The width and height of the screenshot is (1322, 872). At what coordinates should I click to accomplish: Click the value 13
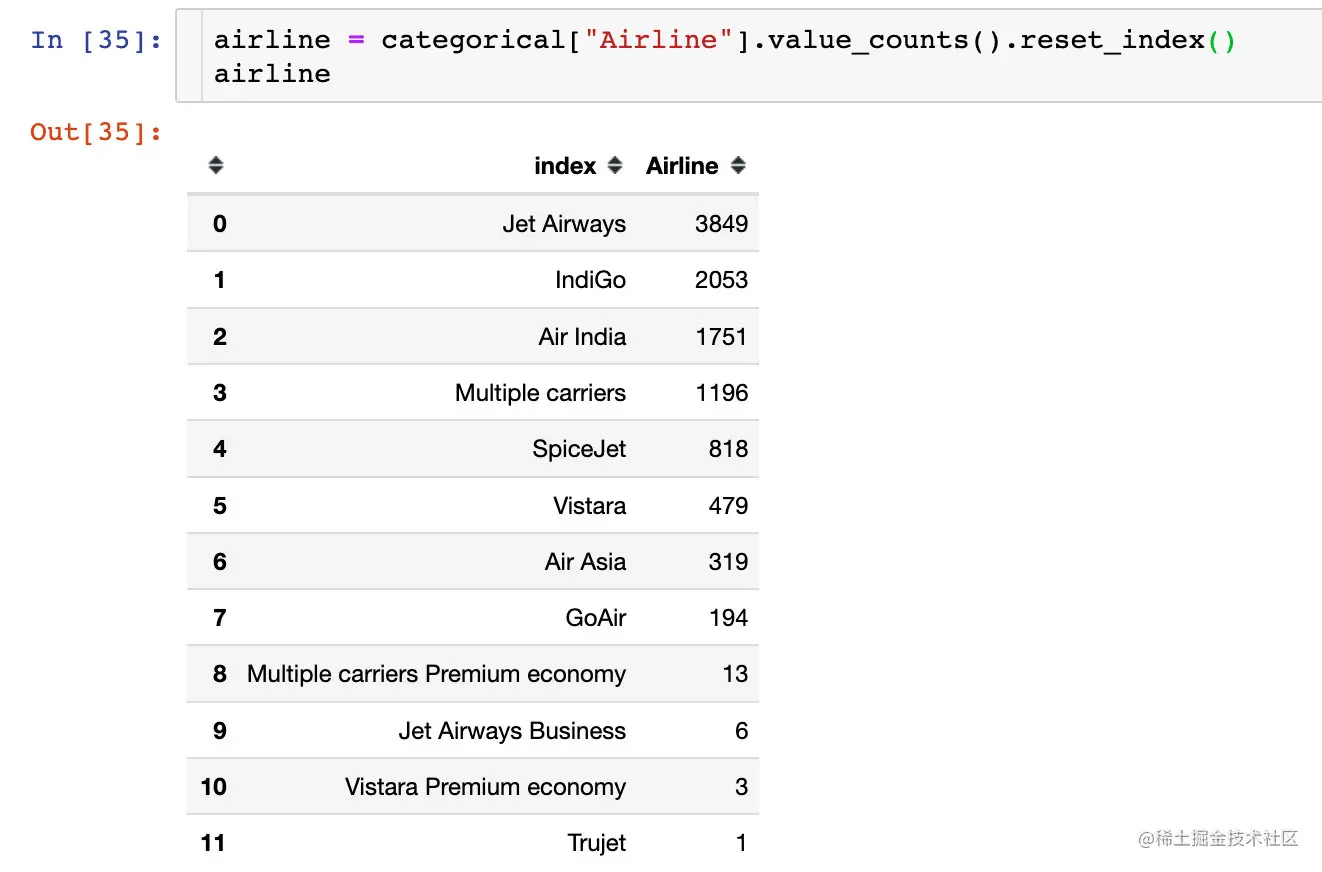tap(735, 674)
